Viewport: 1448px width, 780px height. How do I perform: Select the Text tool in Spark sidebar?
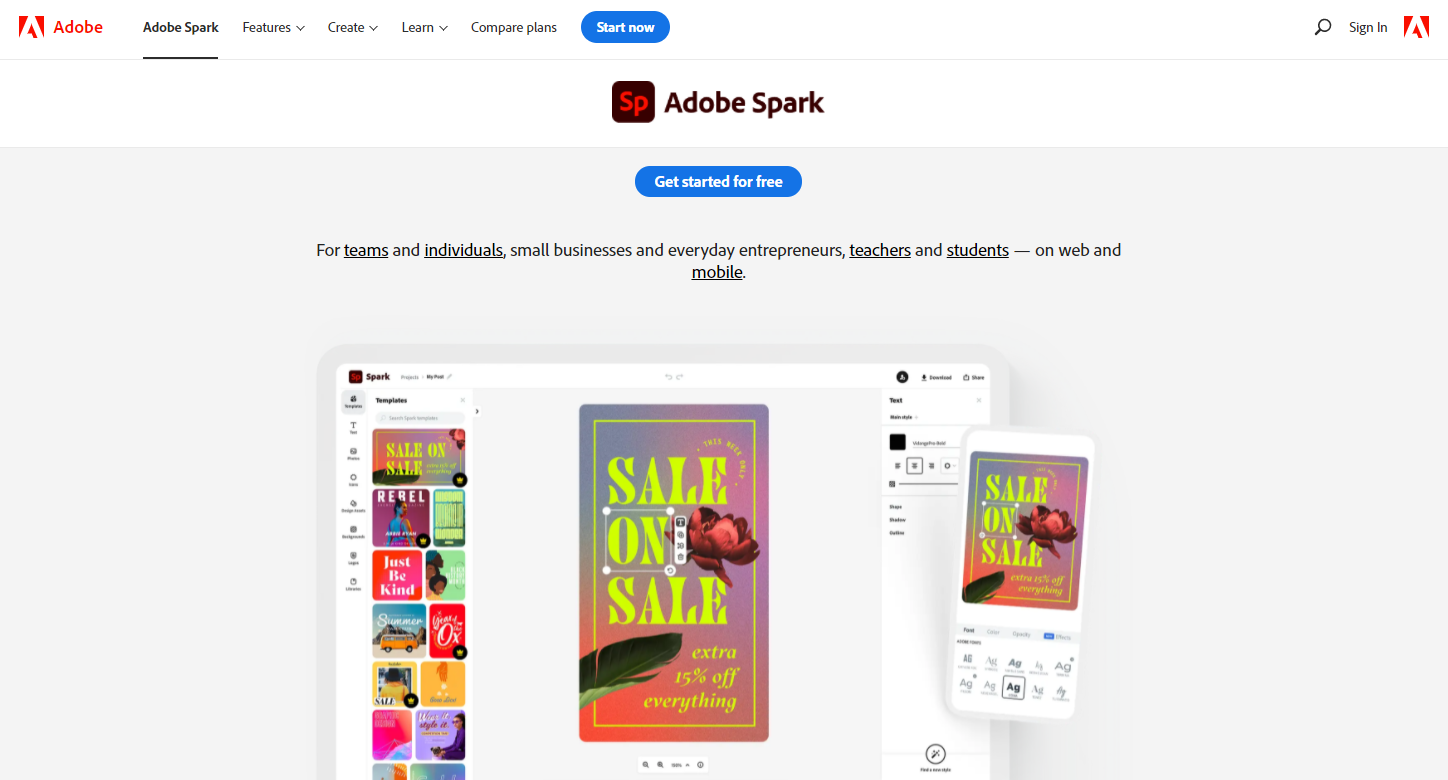[353, 428]
